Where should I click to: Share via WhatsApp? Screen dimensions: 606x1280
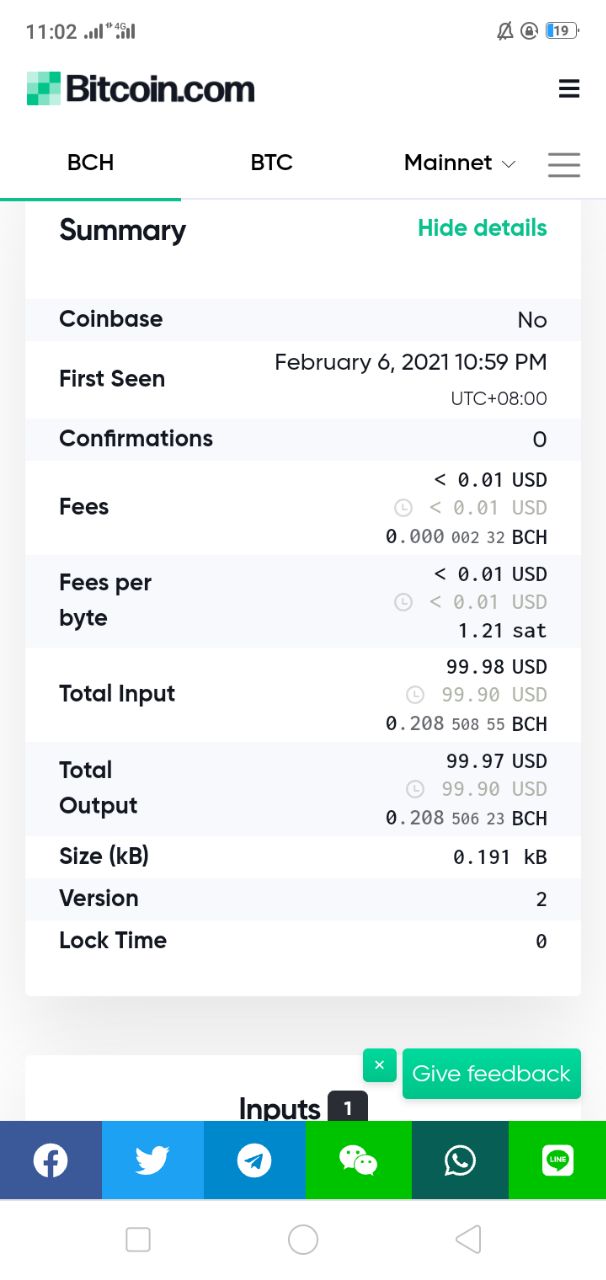tap(460, 1160)
